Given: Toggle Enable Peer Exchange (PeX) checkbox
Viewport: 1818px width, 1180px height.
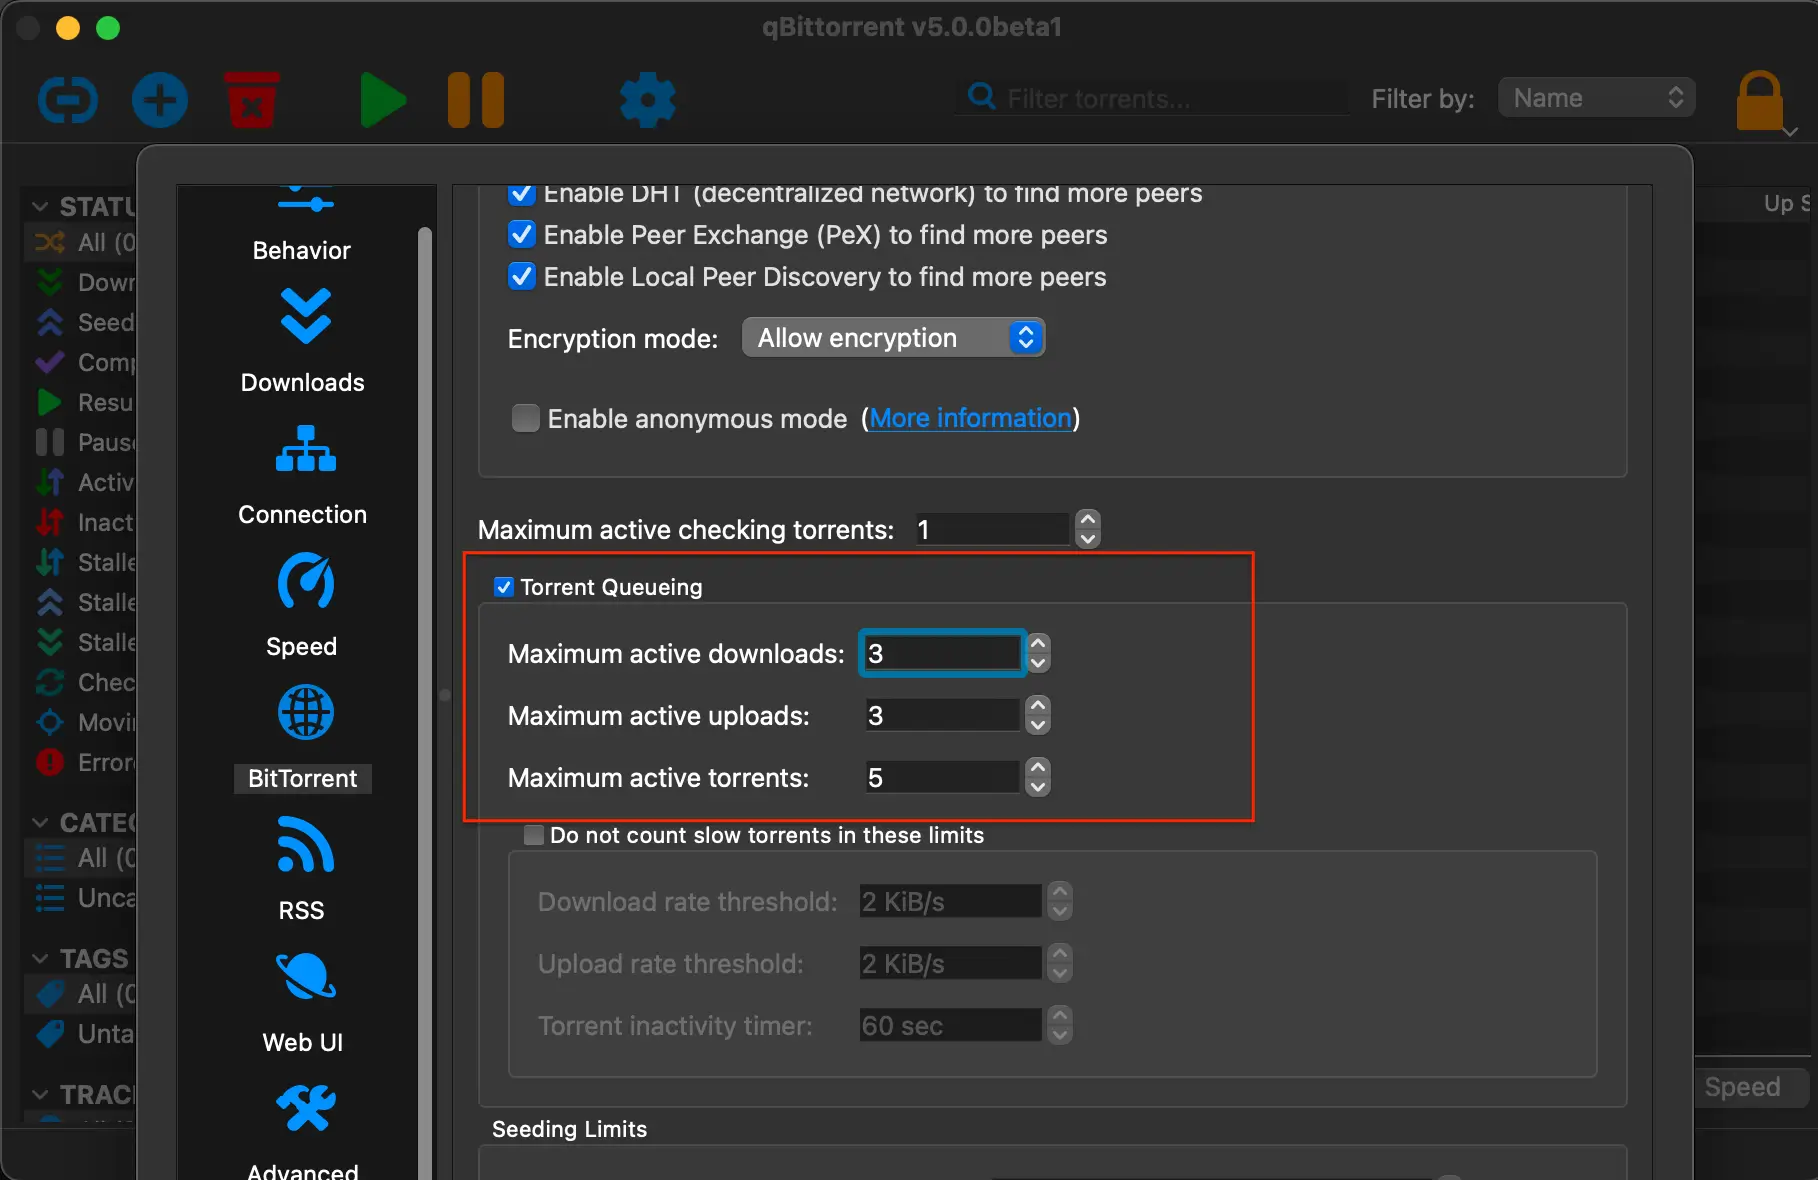Looking at the screenshot, I should pyautogui.click(x=521, y=235).
